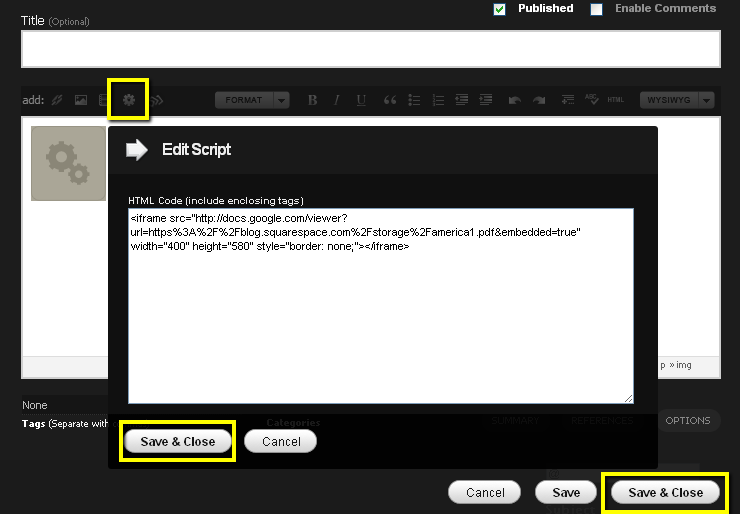
Task: Uncheck the Published checkbox
Action: [500, 9]
